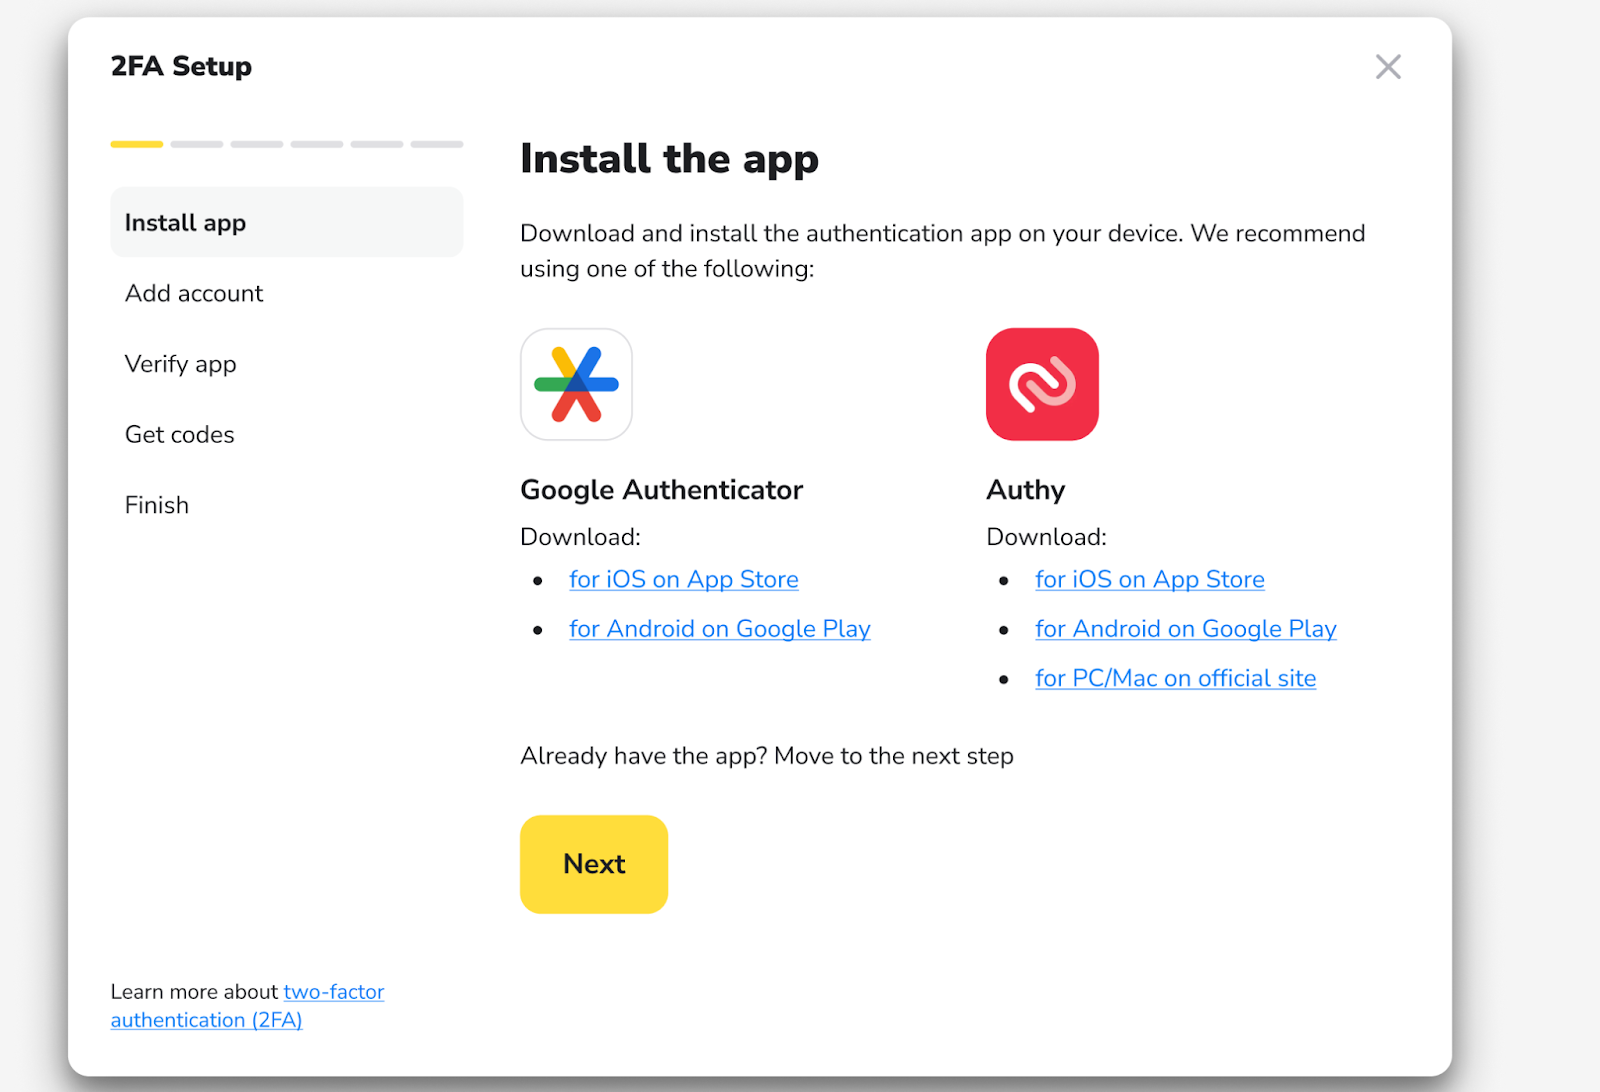Click the Google Authenticator name label
The image size is (1600, 1092).
(661, 490)
